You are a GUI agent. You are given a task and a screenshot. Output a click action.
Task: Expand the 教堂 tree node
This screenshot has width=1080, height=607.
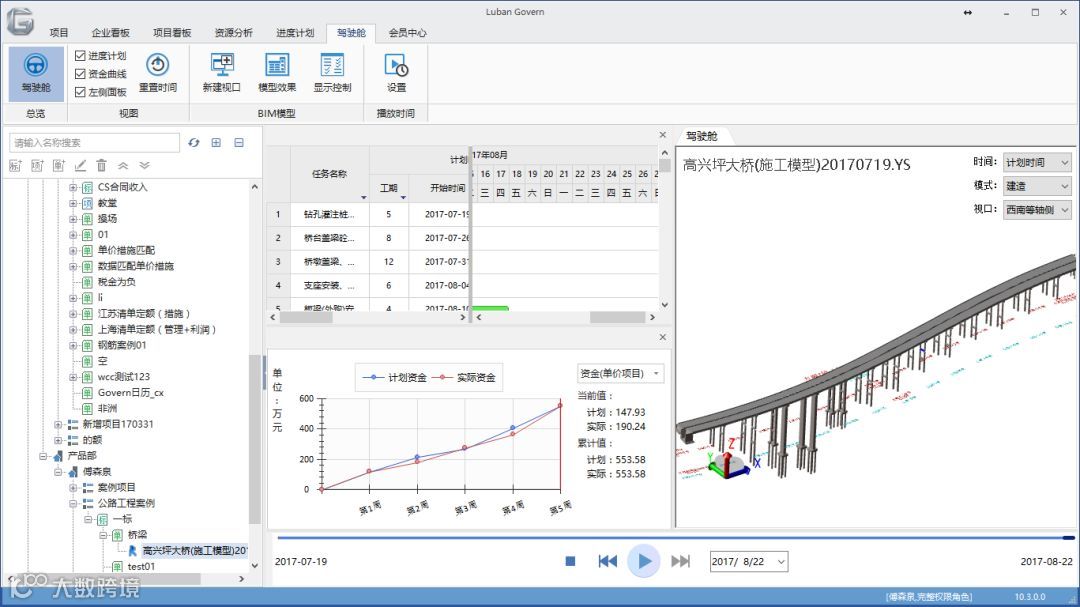pyautogui.click(x=72, y=203)
